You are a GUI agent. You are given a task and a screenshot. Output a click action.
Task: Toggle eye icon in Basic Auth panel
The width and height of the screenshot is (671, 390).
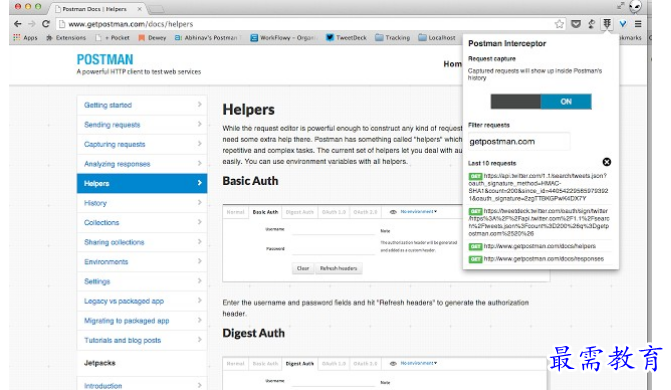pyautogui.click(x=393, y=212)
